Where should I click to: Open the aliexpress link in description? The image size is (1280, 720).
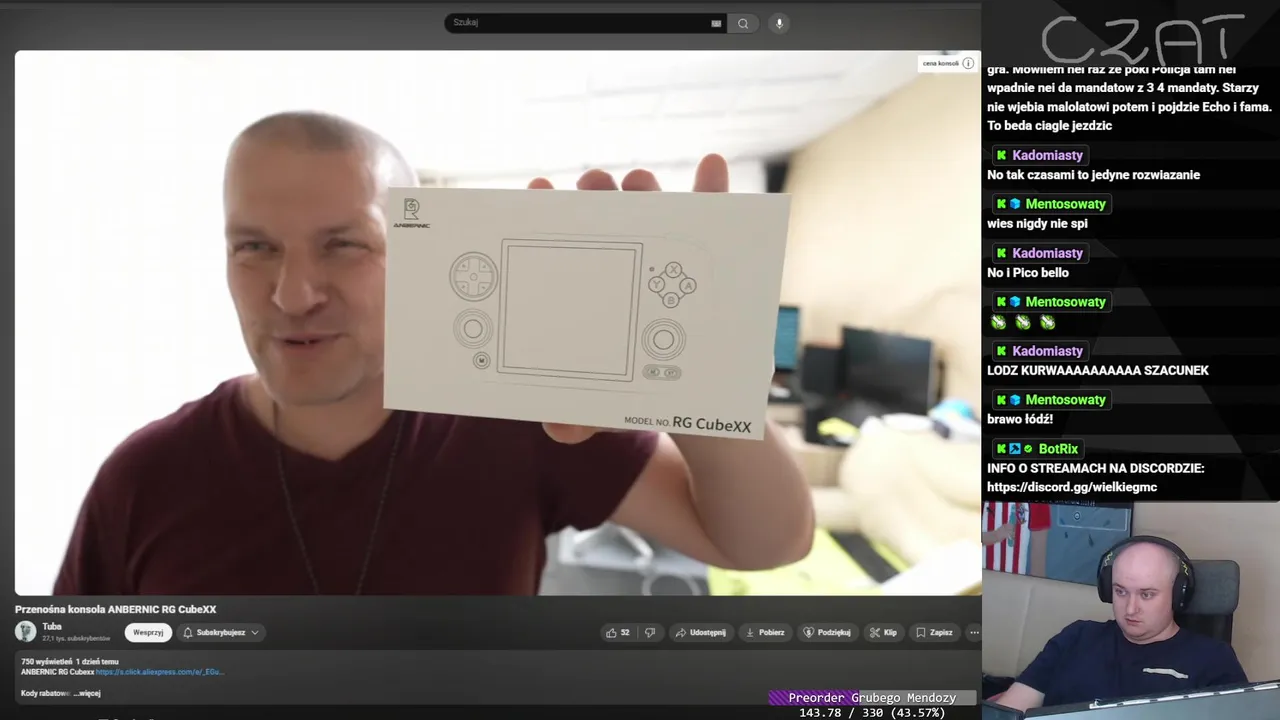click(x=160, y=672)
